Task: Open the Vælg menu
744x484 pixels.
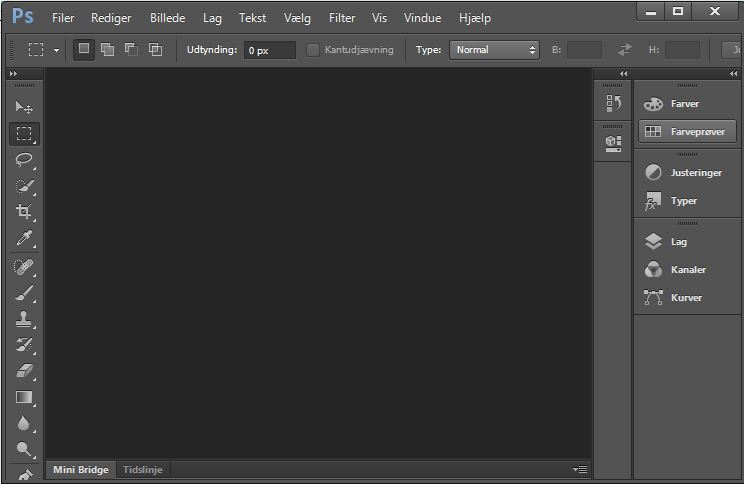Action: pos(298,18)
